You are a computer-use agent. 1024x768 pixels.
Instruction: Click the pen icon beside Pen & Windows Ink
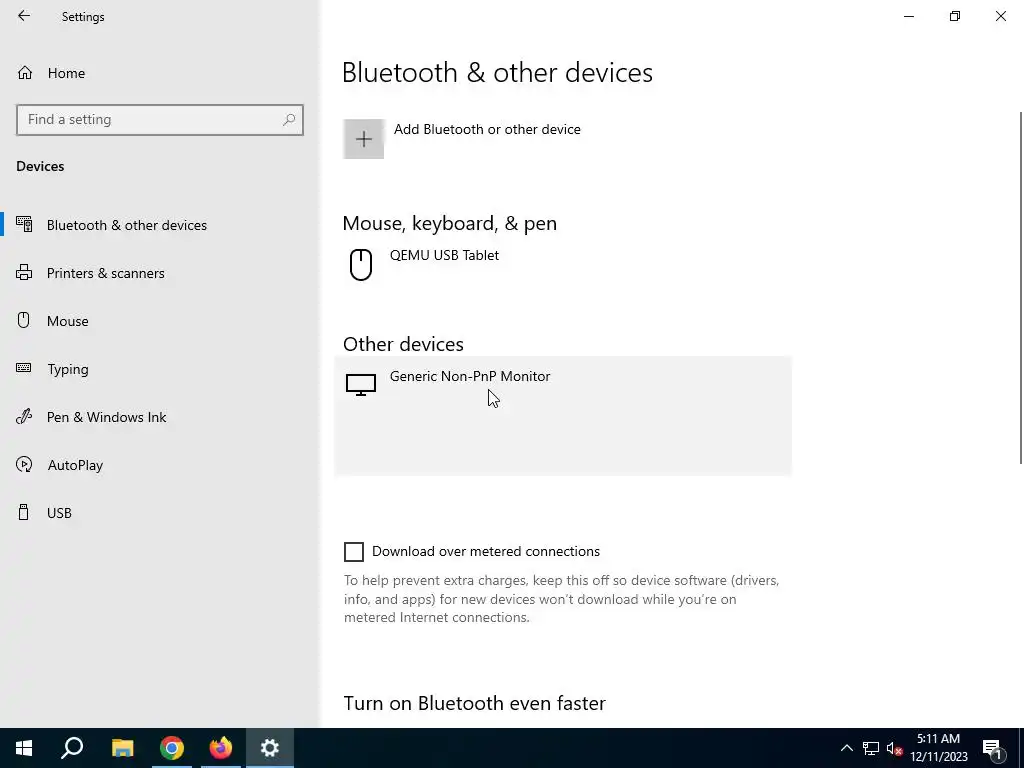pyautogui.click(x=24, y=416)
